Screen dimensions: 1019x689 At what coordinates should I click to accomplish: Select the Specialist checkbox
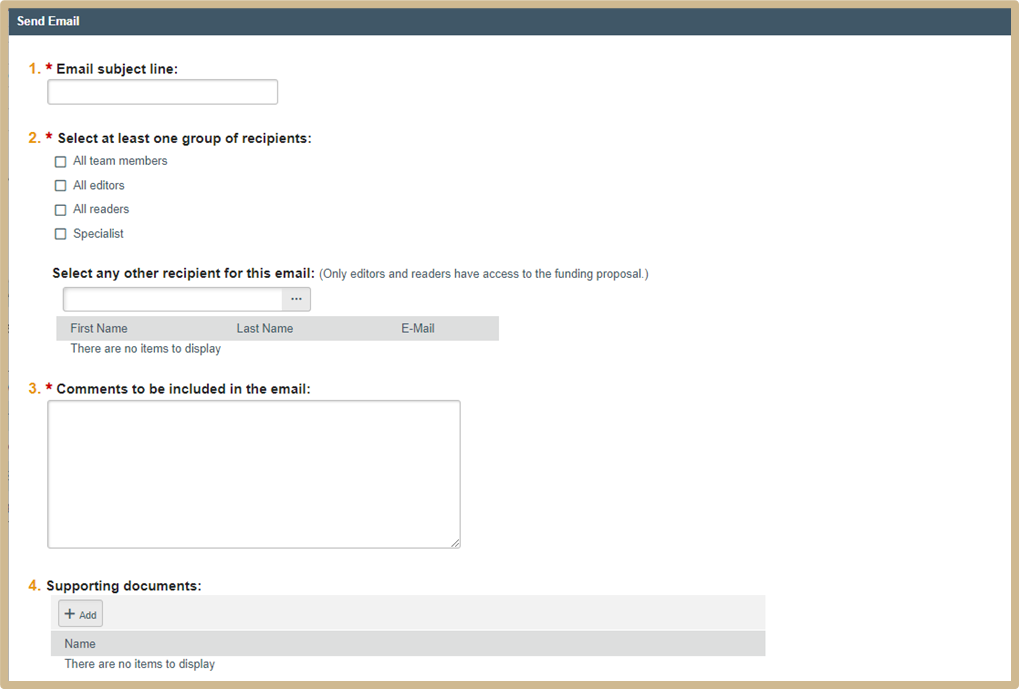(x=60, y=234)
